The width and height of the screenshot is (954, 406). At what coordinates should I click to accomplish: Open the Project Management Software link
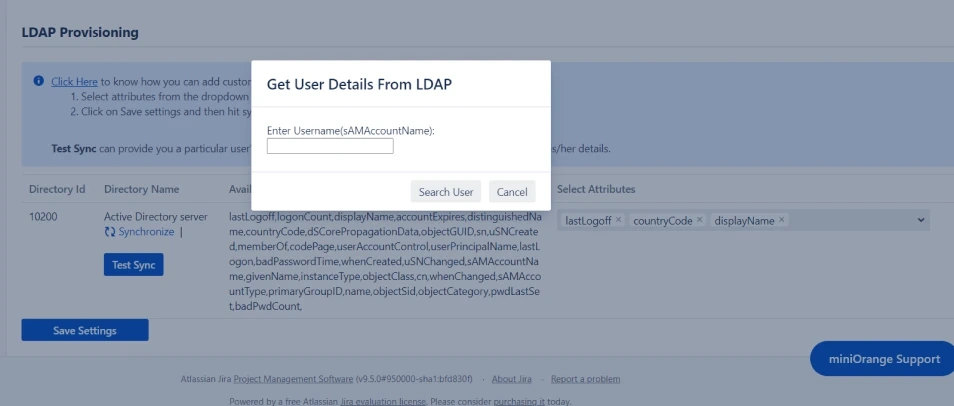click(293, 379)
